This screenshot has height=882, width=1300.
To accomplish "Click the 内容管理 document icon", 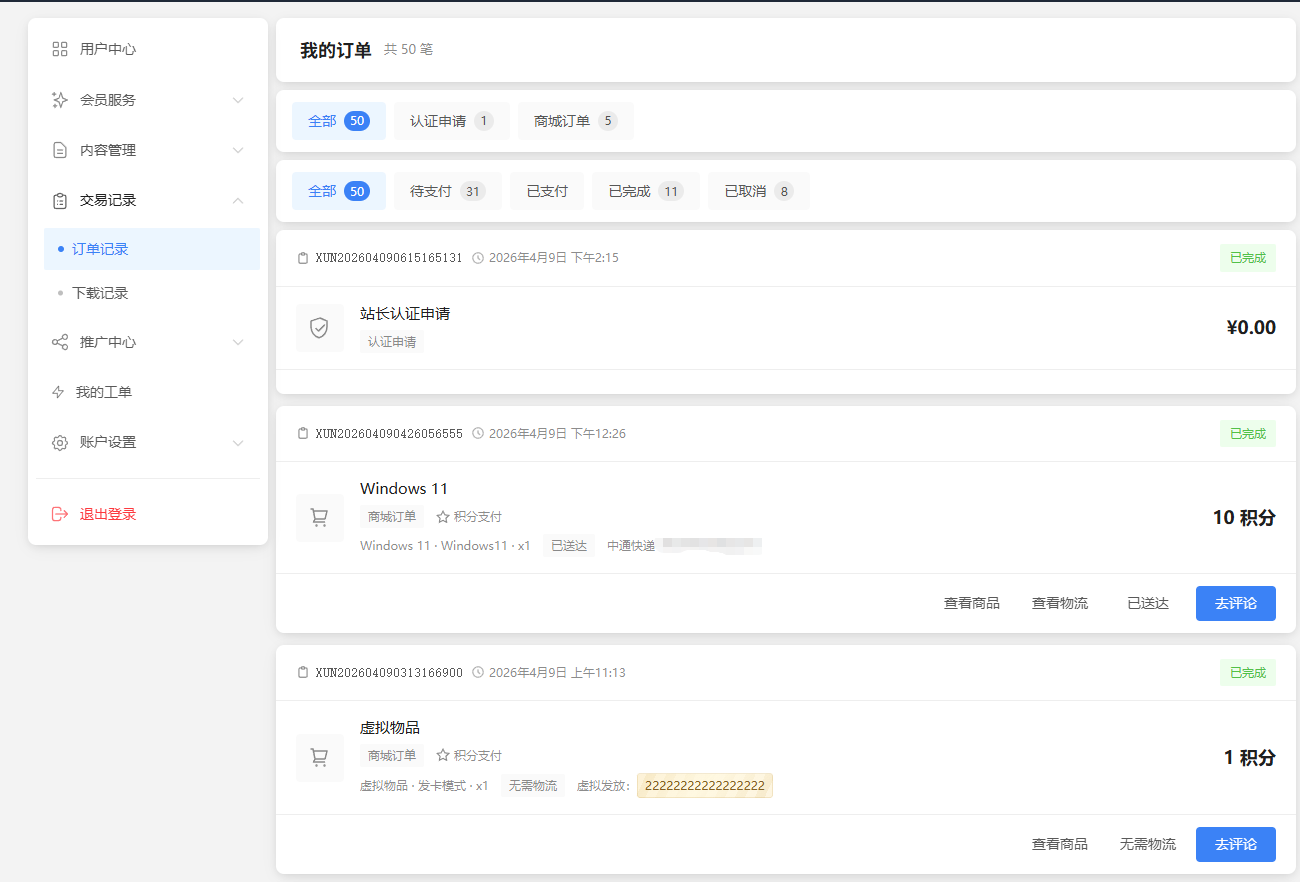I will [x=60, y=150].
